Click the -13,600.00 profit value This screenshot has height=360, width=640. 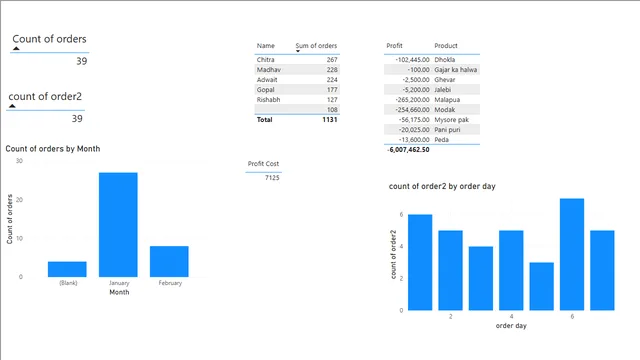click(x=414, y=140)
